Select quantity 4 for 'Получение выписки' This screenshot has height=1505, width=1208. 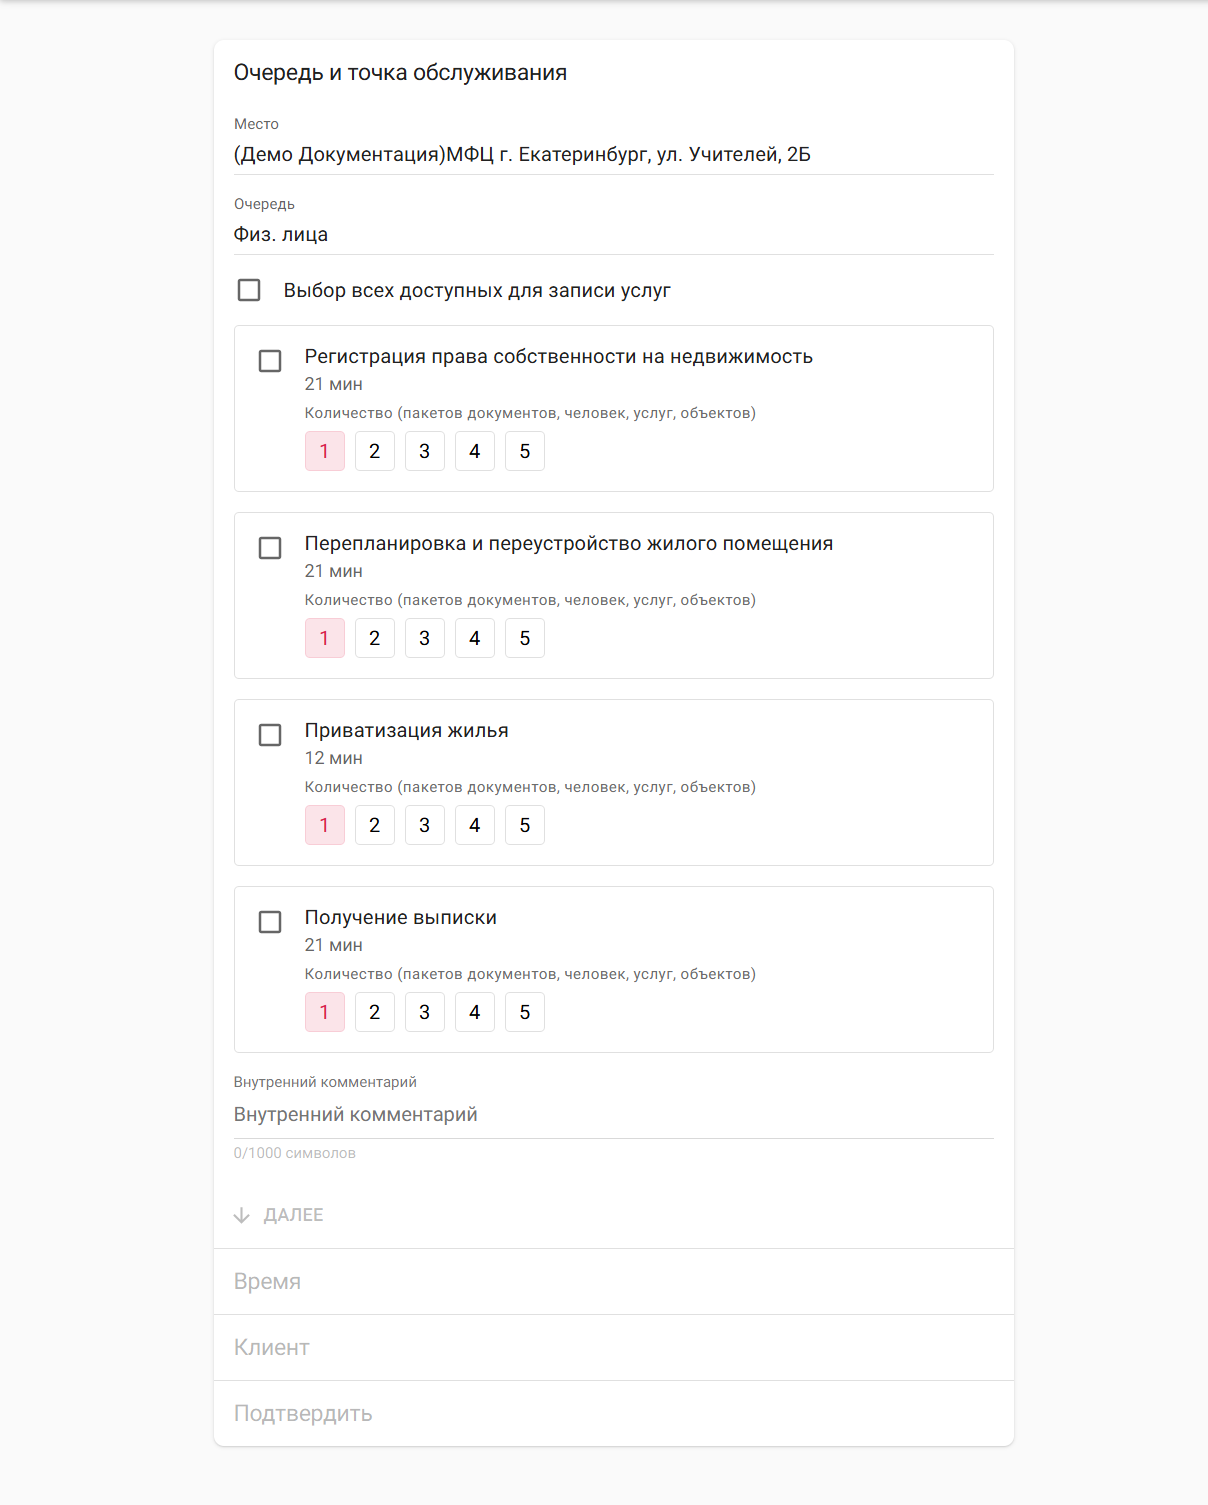point(475,1012)
